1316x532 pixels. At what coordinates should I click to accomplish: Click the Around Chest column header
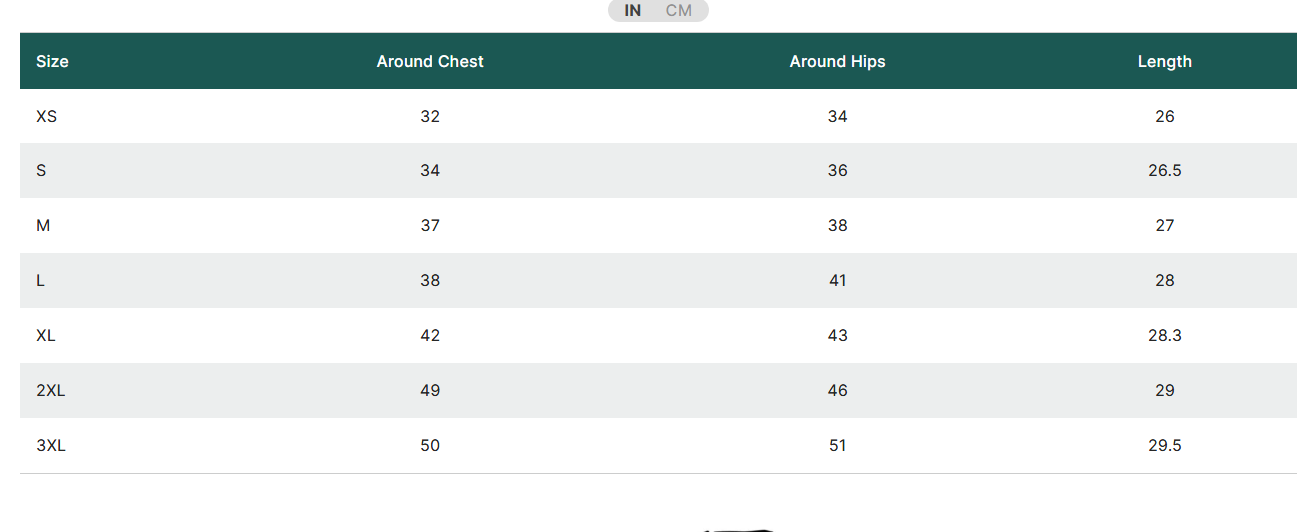(430, 61)
